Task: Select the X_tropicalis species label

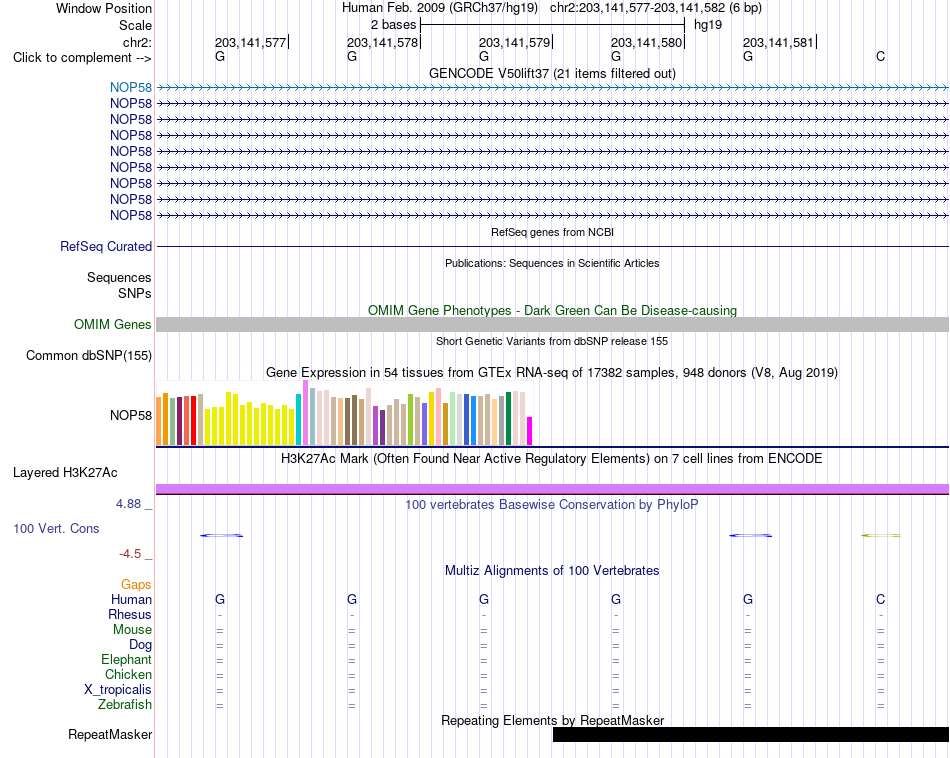Action: [x=118, y=690]
